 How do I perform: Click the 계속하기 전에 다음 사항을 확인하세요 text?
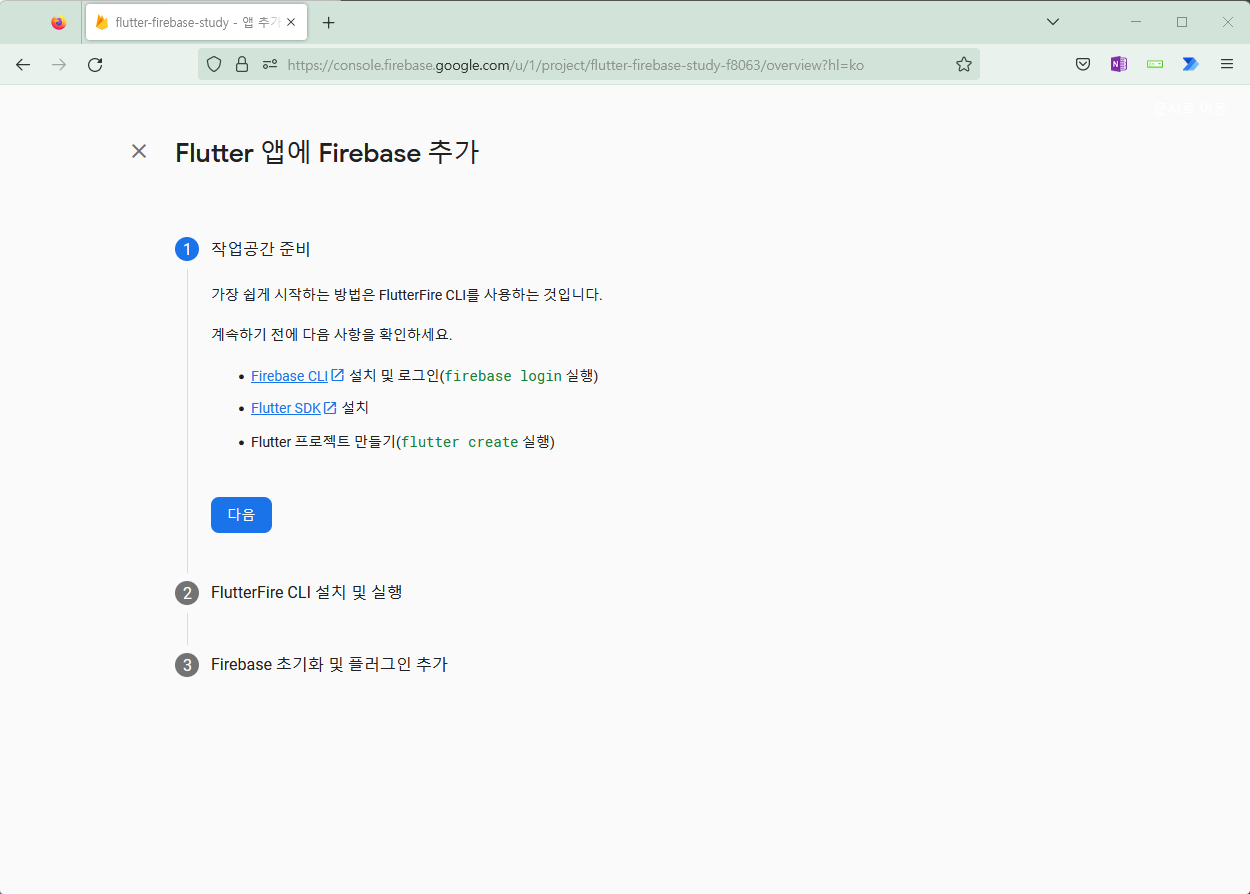coord(332,334)
